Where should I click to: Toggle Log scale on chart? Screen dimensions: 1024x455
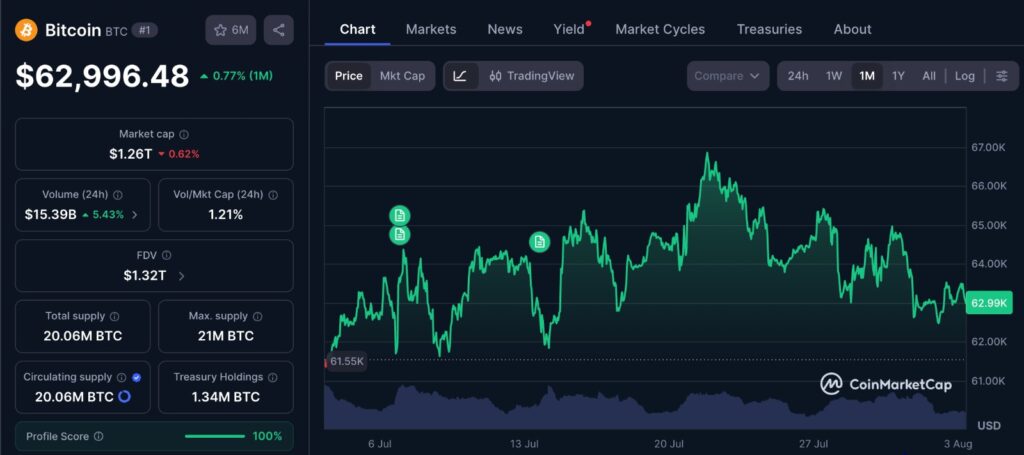[x=965, y=76]
